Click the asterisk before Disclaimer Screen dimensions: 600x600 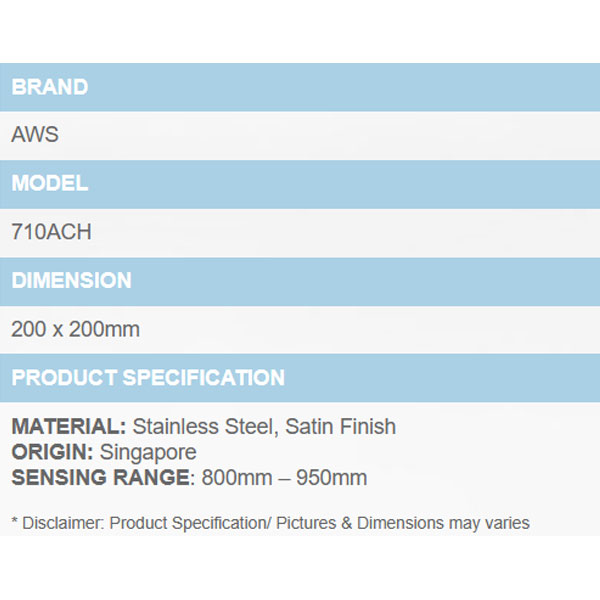[15, 522]
